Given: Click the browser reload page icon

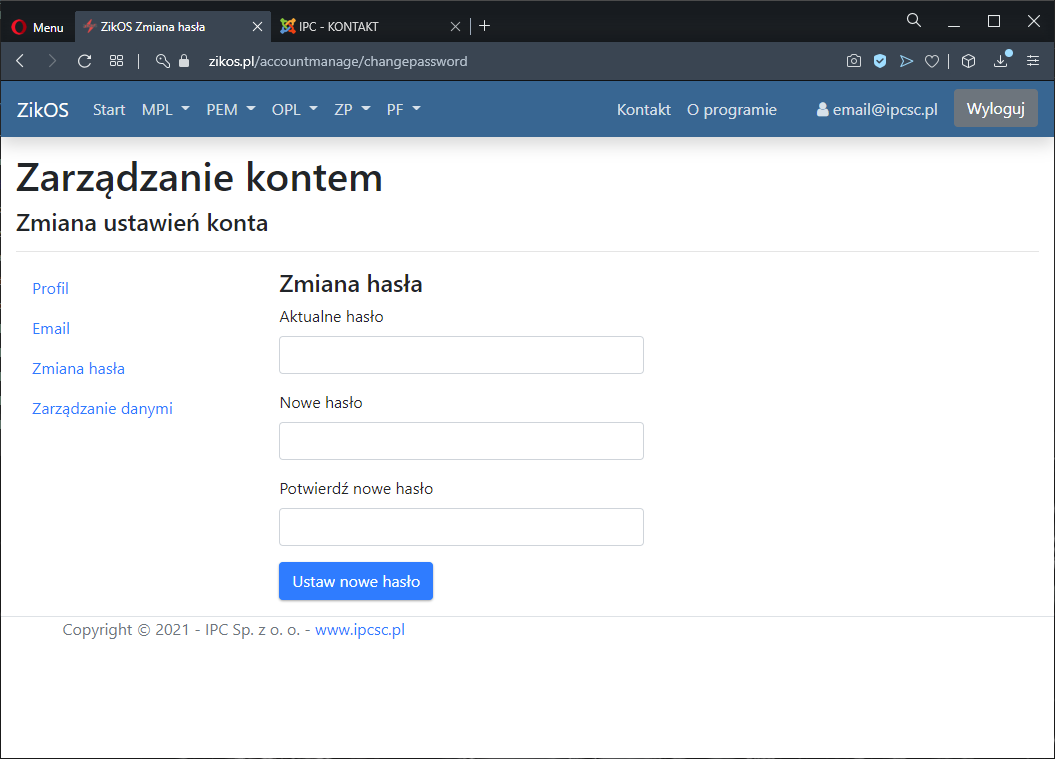Looking at the screenshot, I should pos(85,61).
